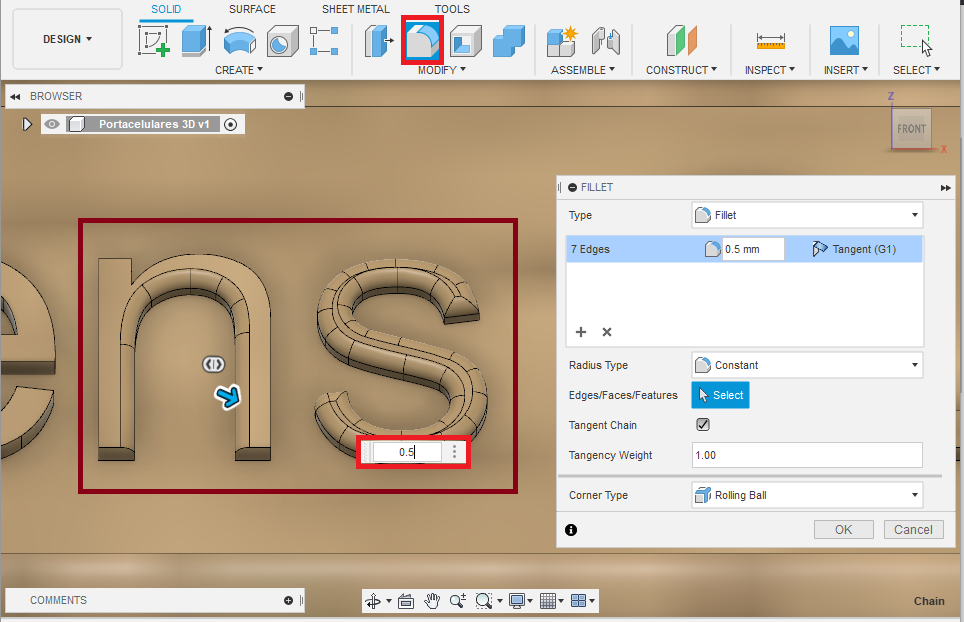Image resolution: width=964 pixels, height=622 pixels.
Task: Open Display Settings monitor icon
Action: pos(517,600)
